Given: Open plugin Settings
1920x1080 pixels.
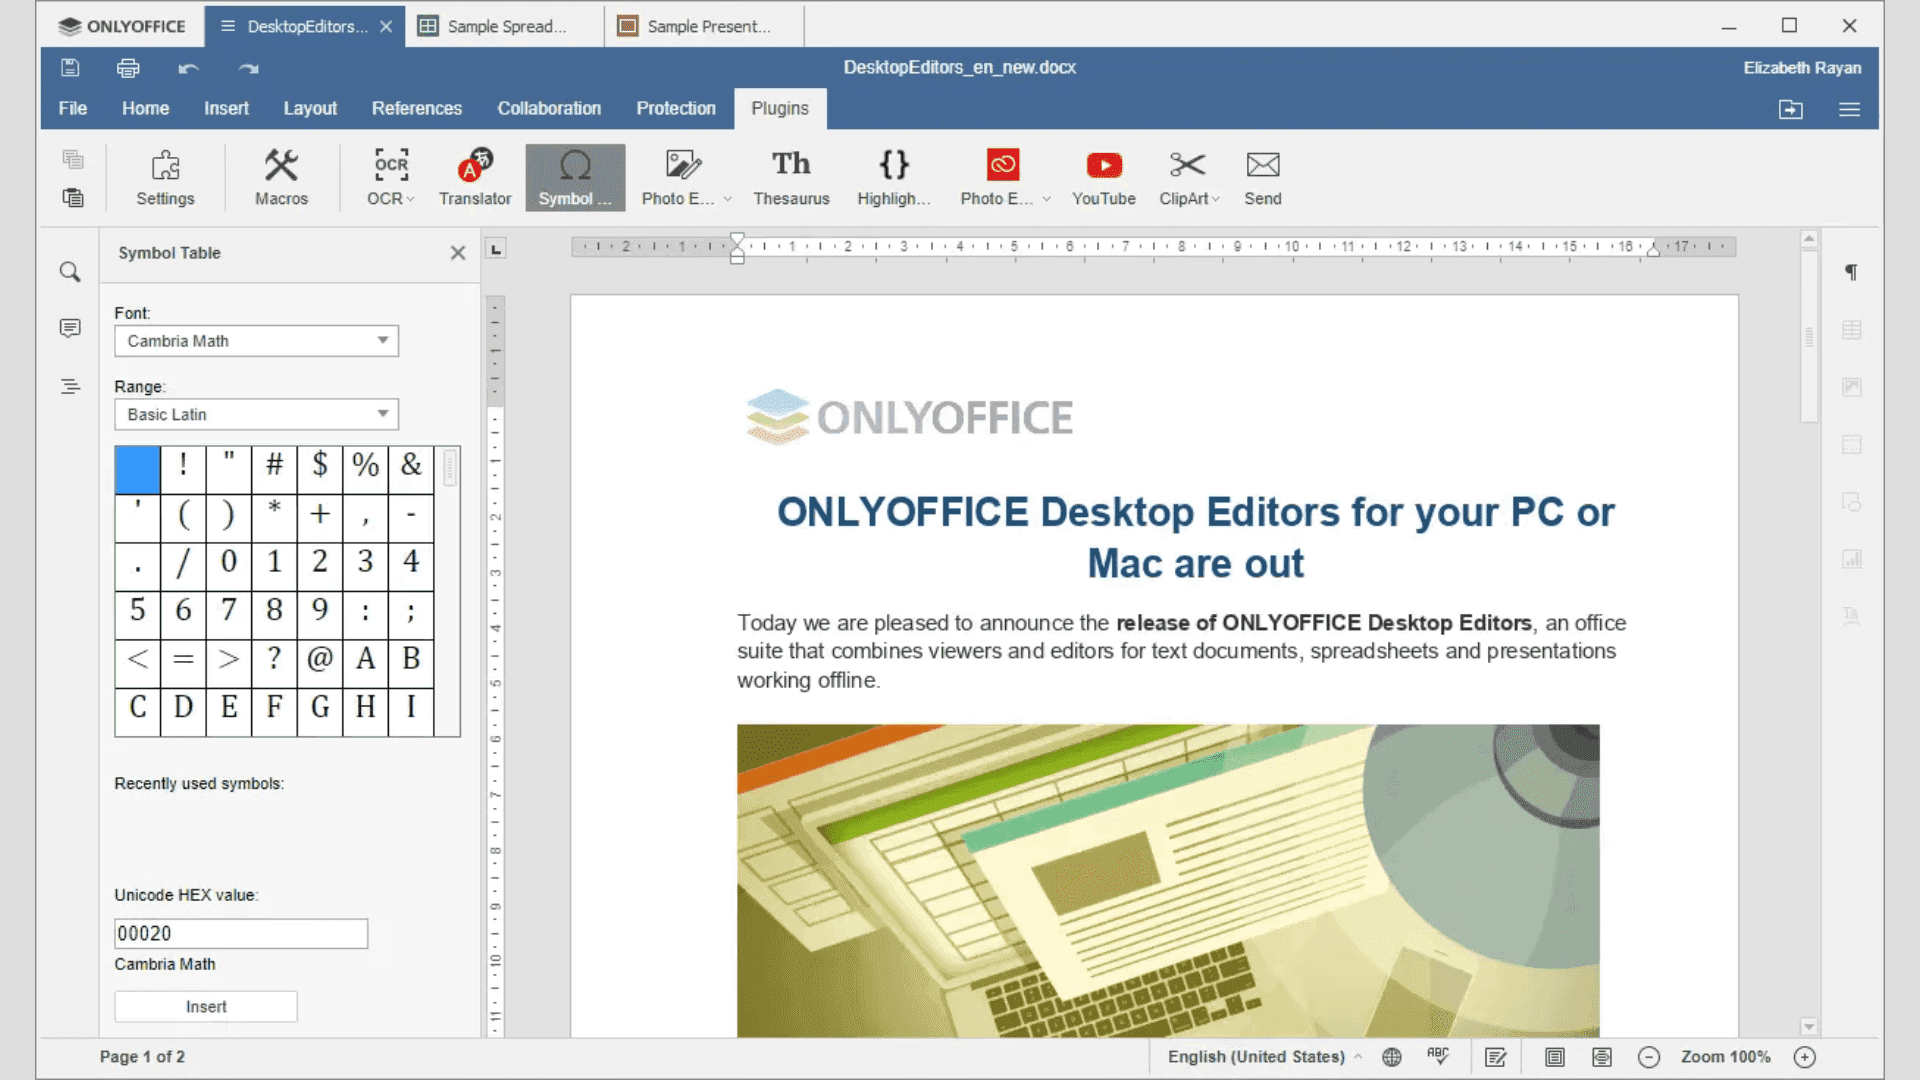Looking at the screenshot, I should pos(165,178).
